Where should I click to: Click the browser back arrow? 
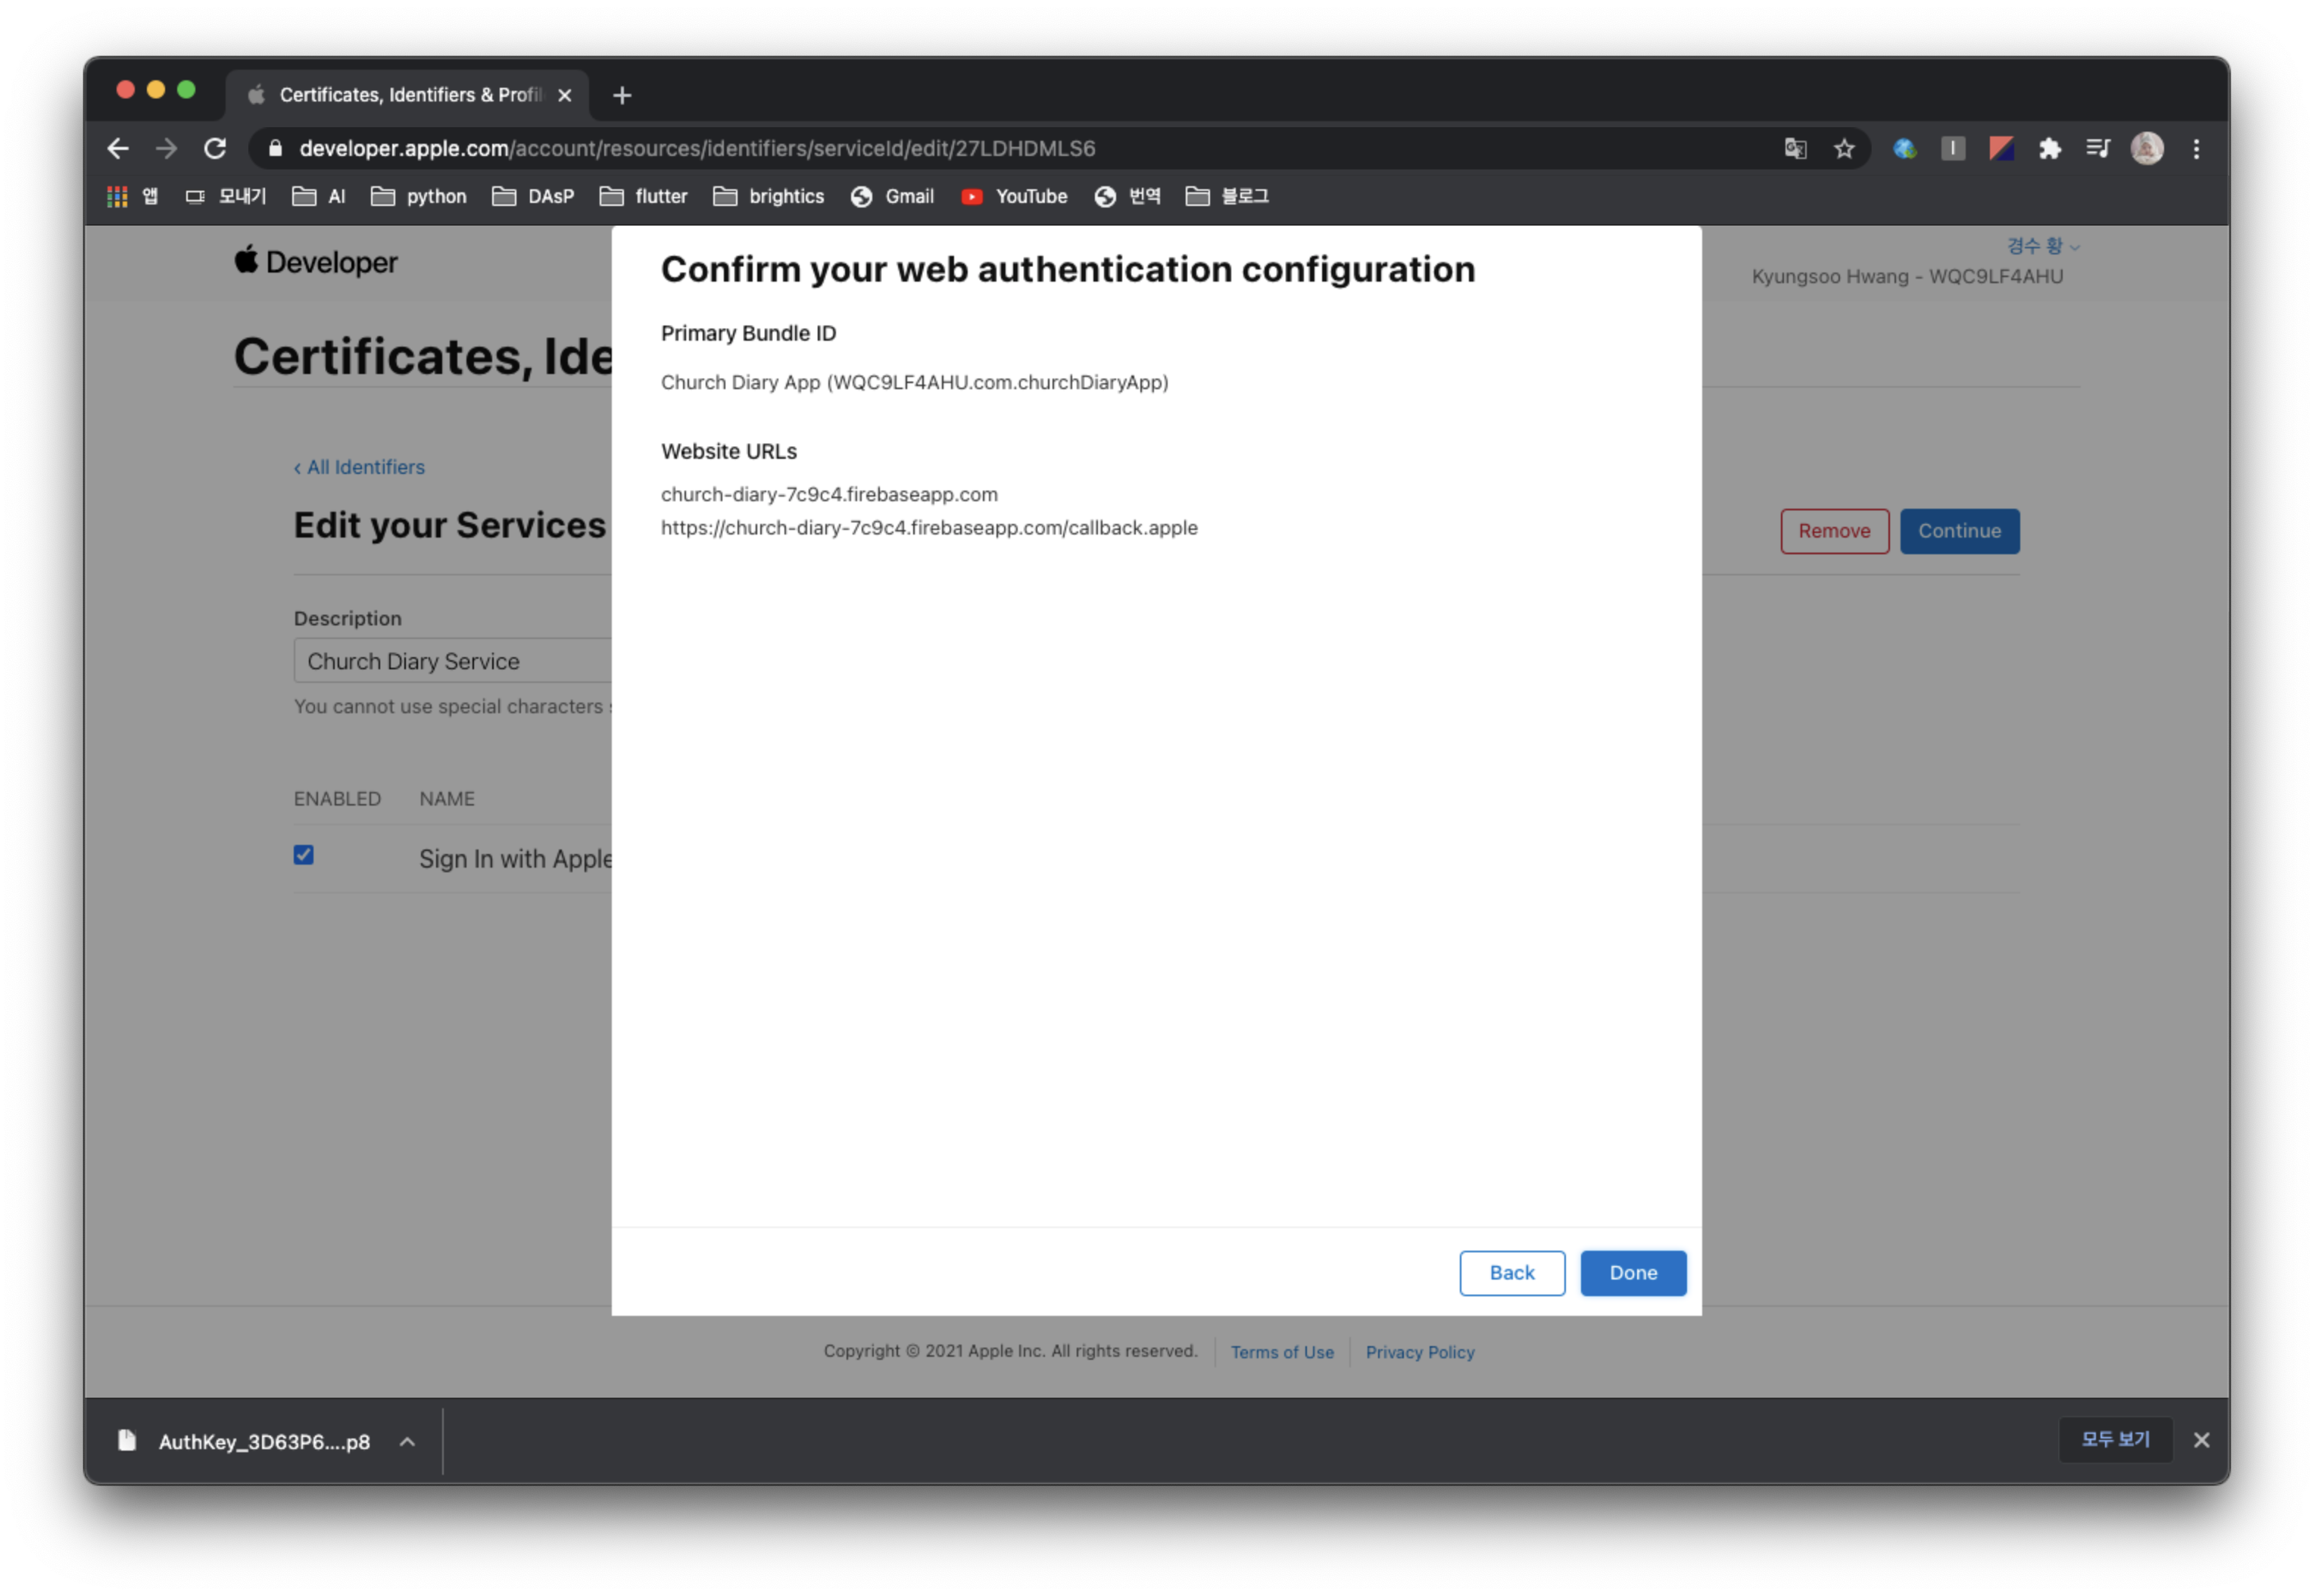tap(118, 149)
